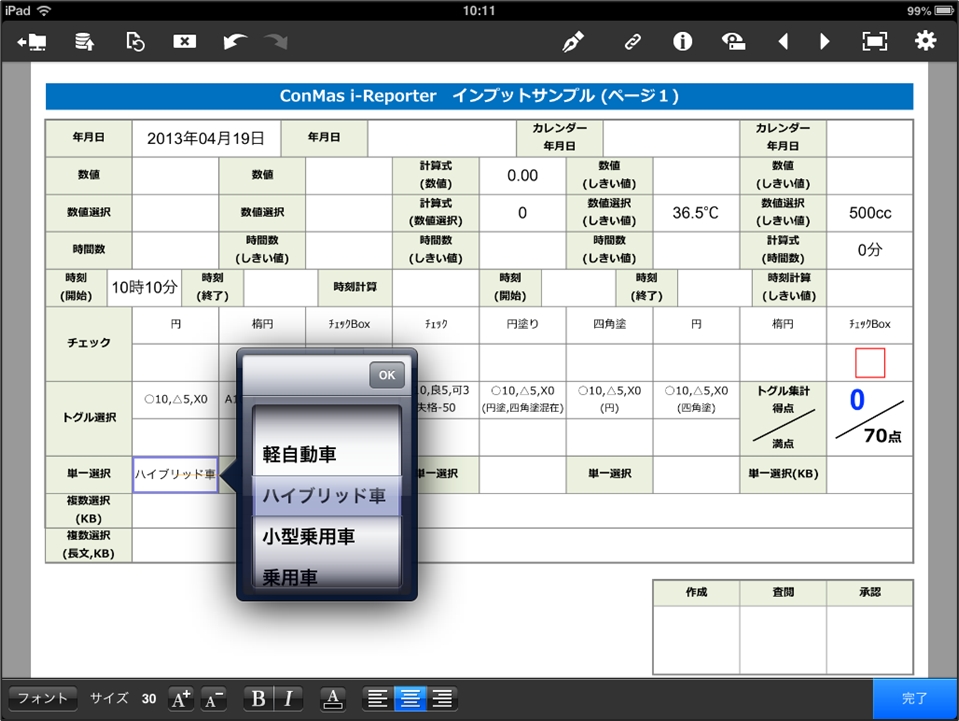Click the fit-to-screen frame icon
The image size is (959, 721).
click(x=874, y=41)
